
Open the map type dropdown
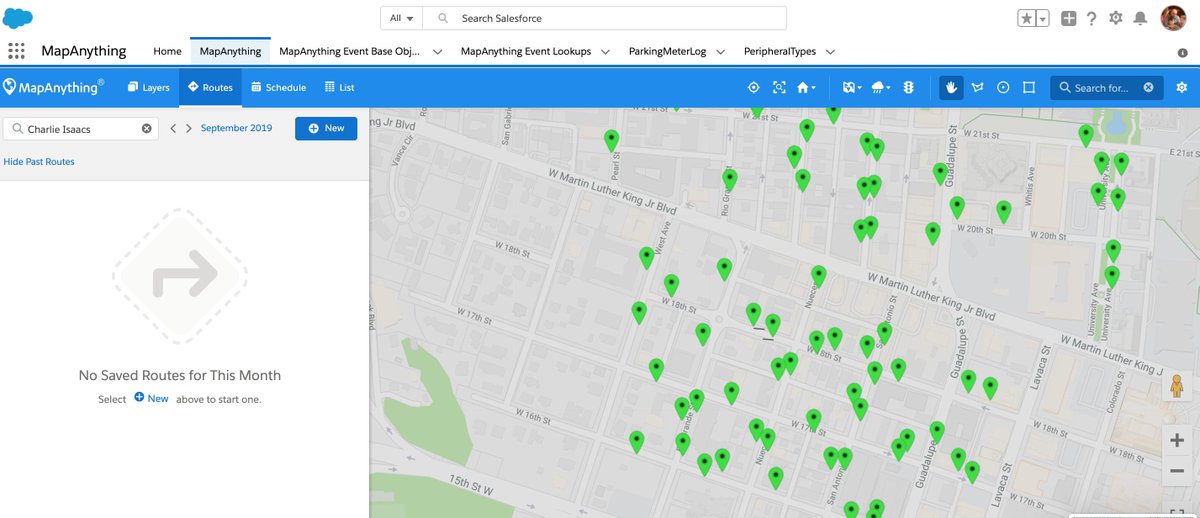(x=851, y=87)
